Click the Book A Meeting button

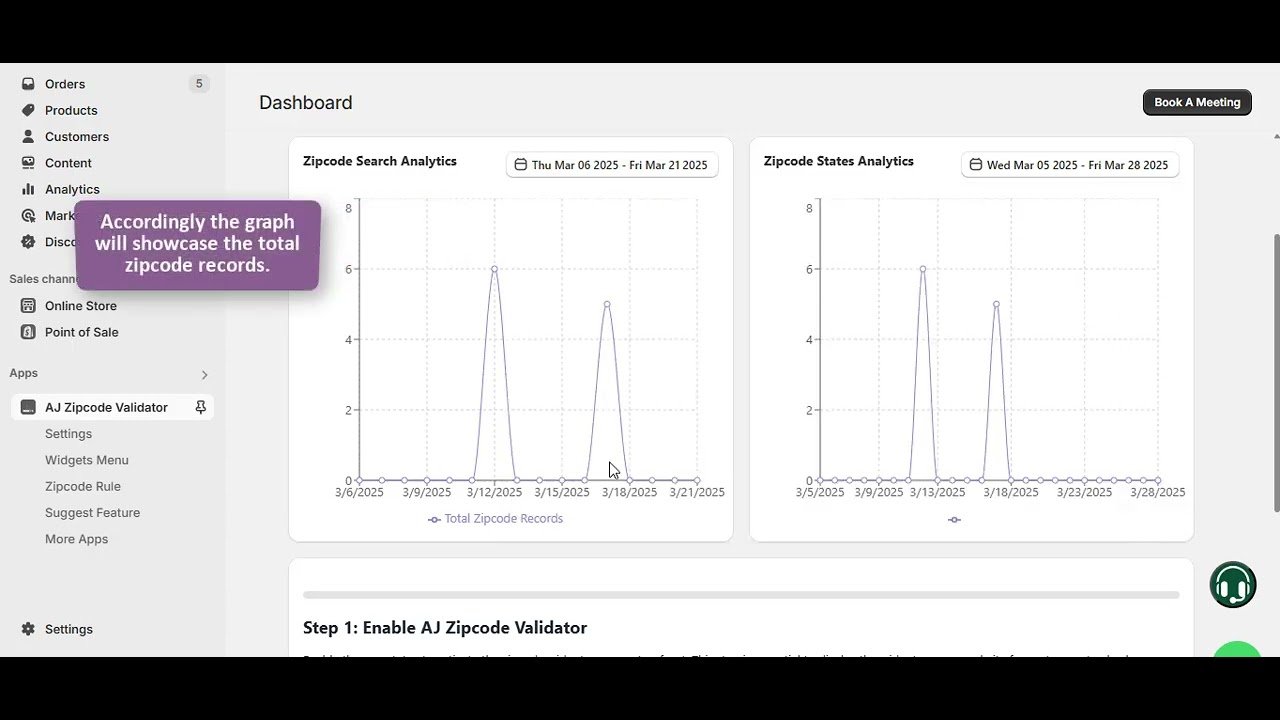pyautogui.click(x=1197, y=102)
